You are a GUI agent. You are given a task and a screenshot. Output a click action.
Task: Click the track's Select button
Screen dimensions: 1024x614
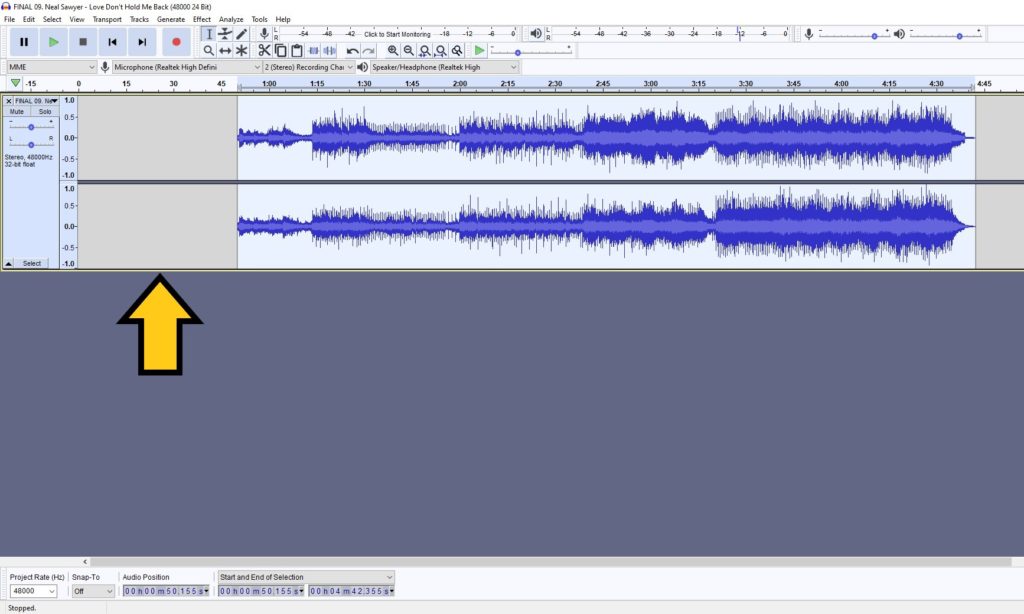pyautogui.click(x=32, y=262)
